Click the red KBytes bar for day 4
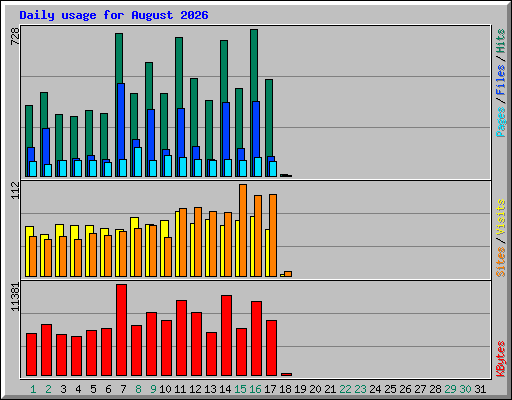Image resolution: width=512 pixels, height=400 pixels. 76,356
